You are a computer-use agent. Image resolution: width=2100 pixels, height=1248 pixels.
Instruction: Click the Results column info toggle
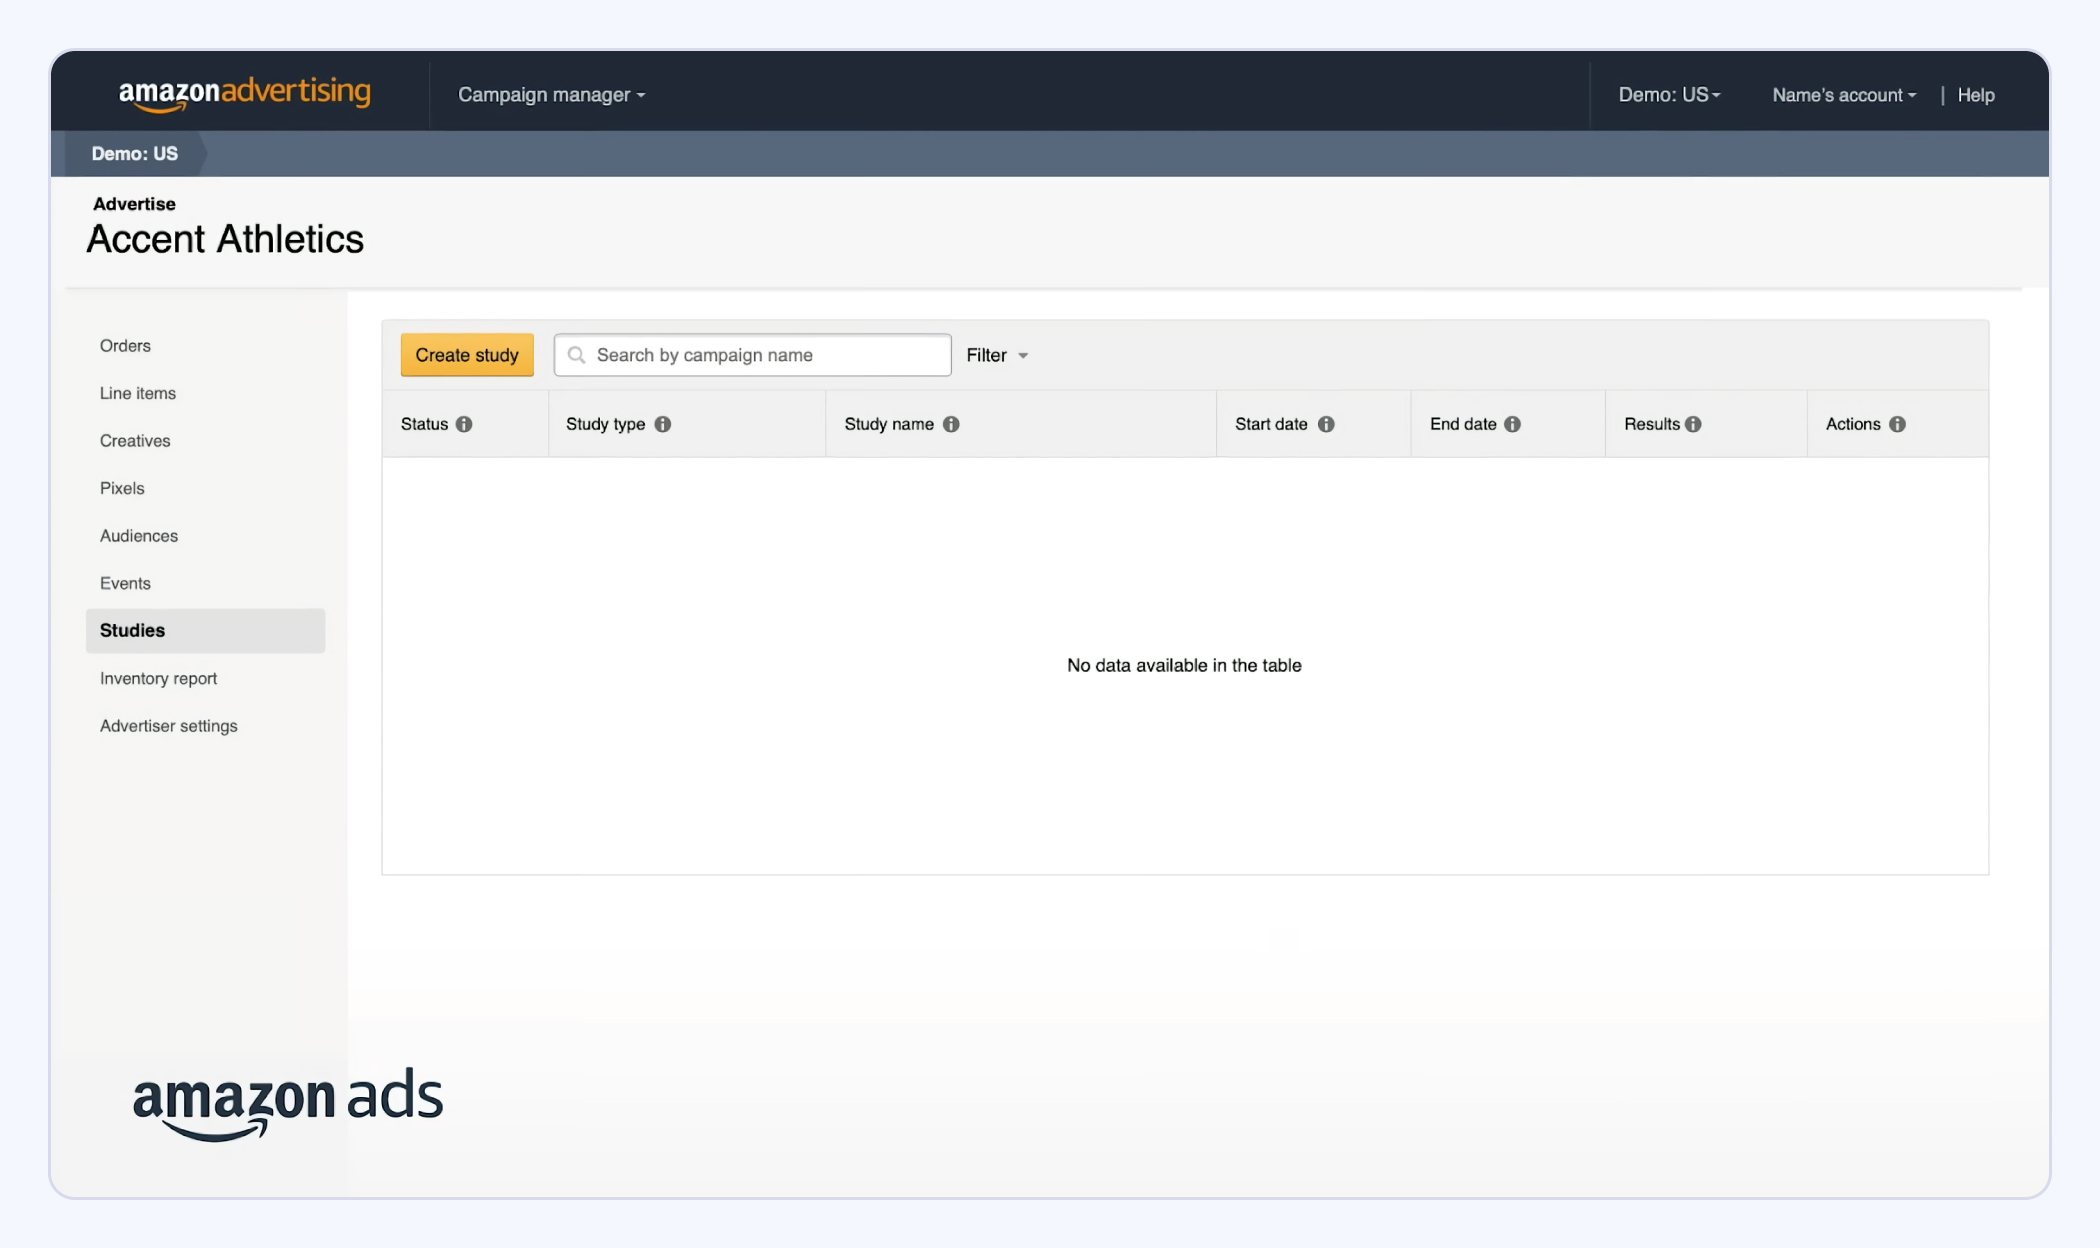point(1695,422)
